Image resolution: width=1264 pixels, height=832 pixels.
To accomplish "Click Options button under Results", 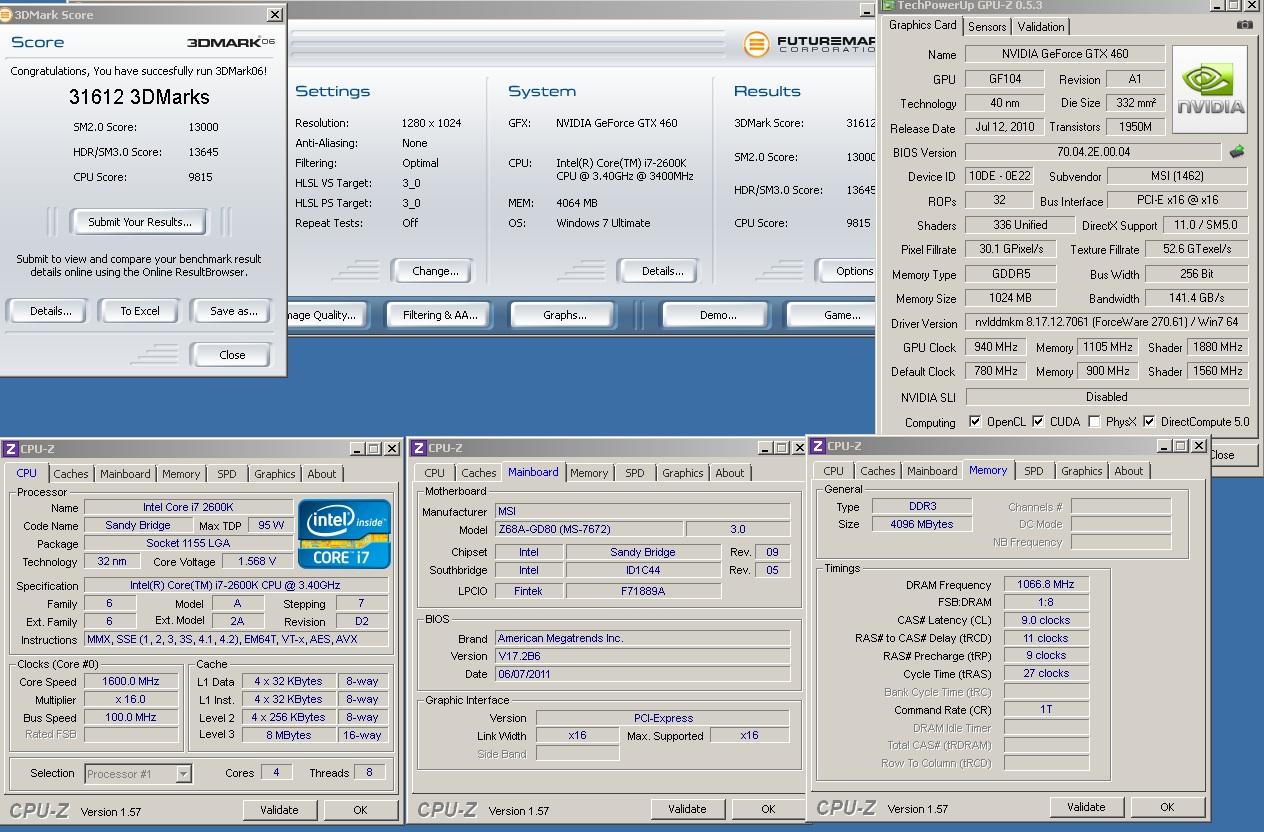I will point(847,271).
